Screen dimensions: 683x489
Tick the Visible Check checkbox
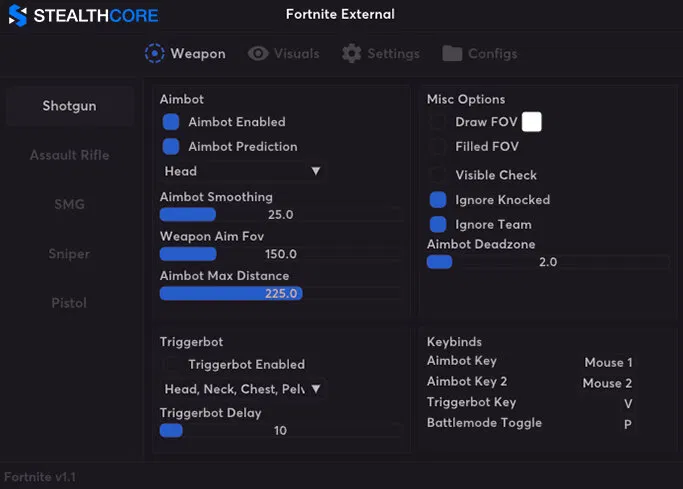438,175
